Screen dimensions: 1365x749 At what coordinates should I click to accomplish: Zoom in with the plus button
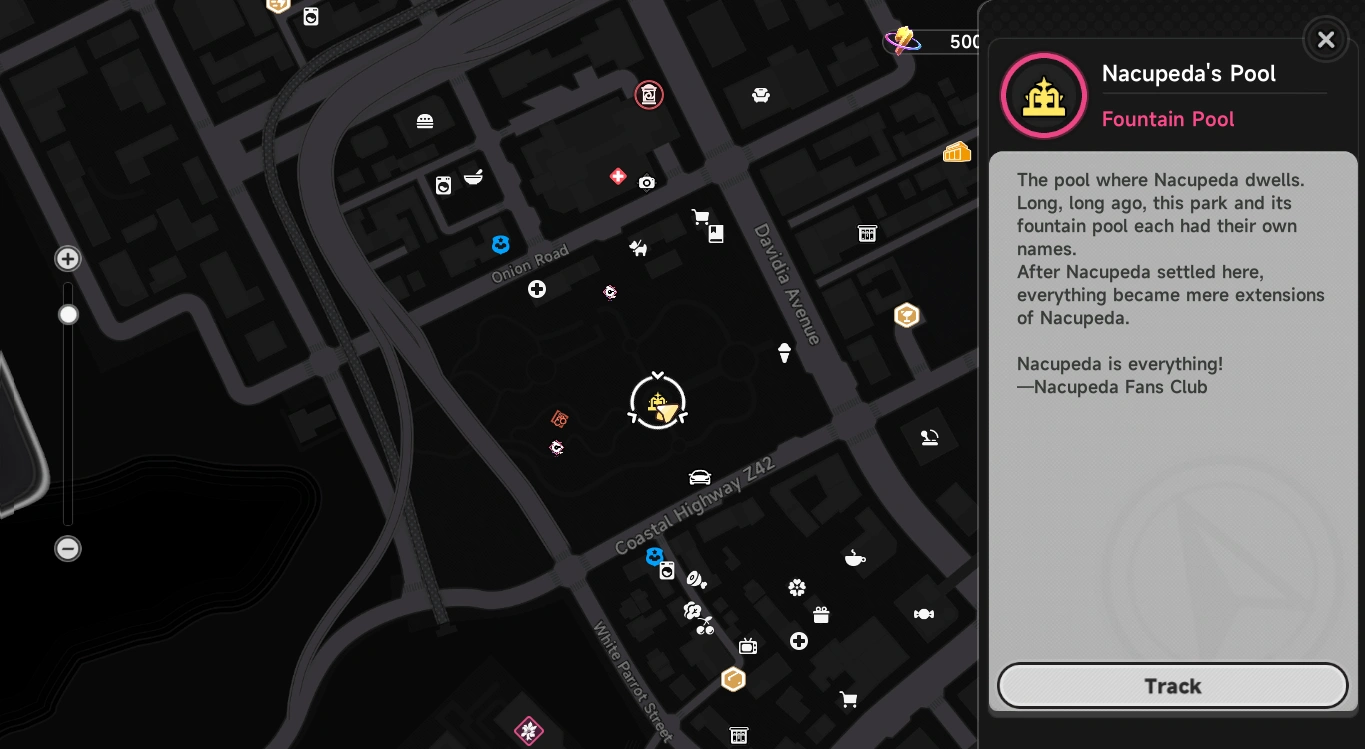click(68, 259)
